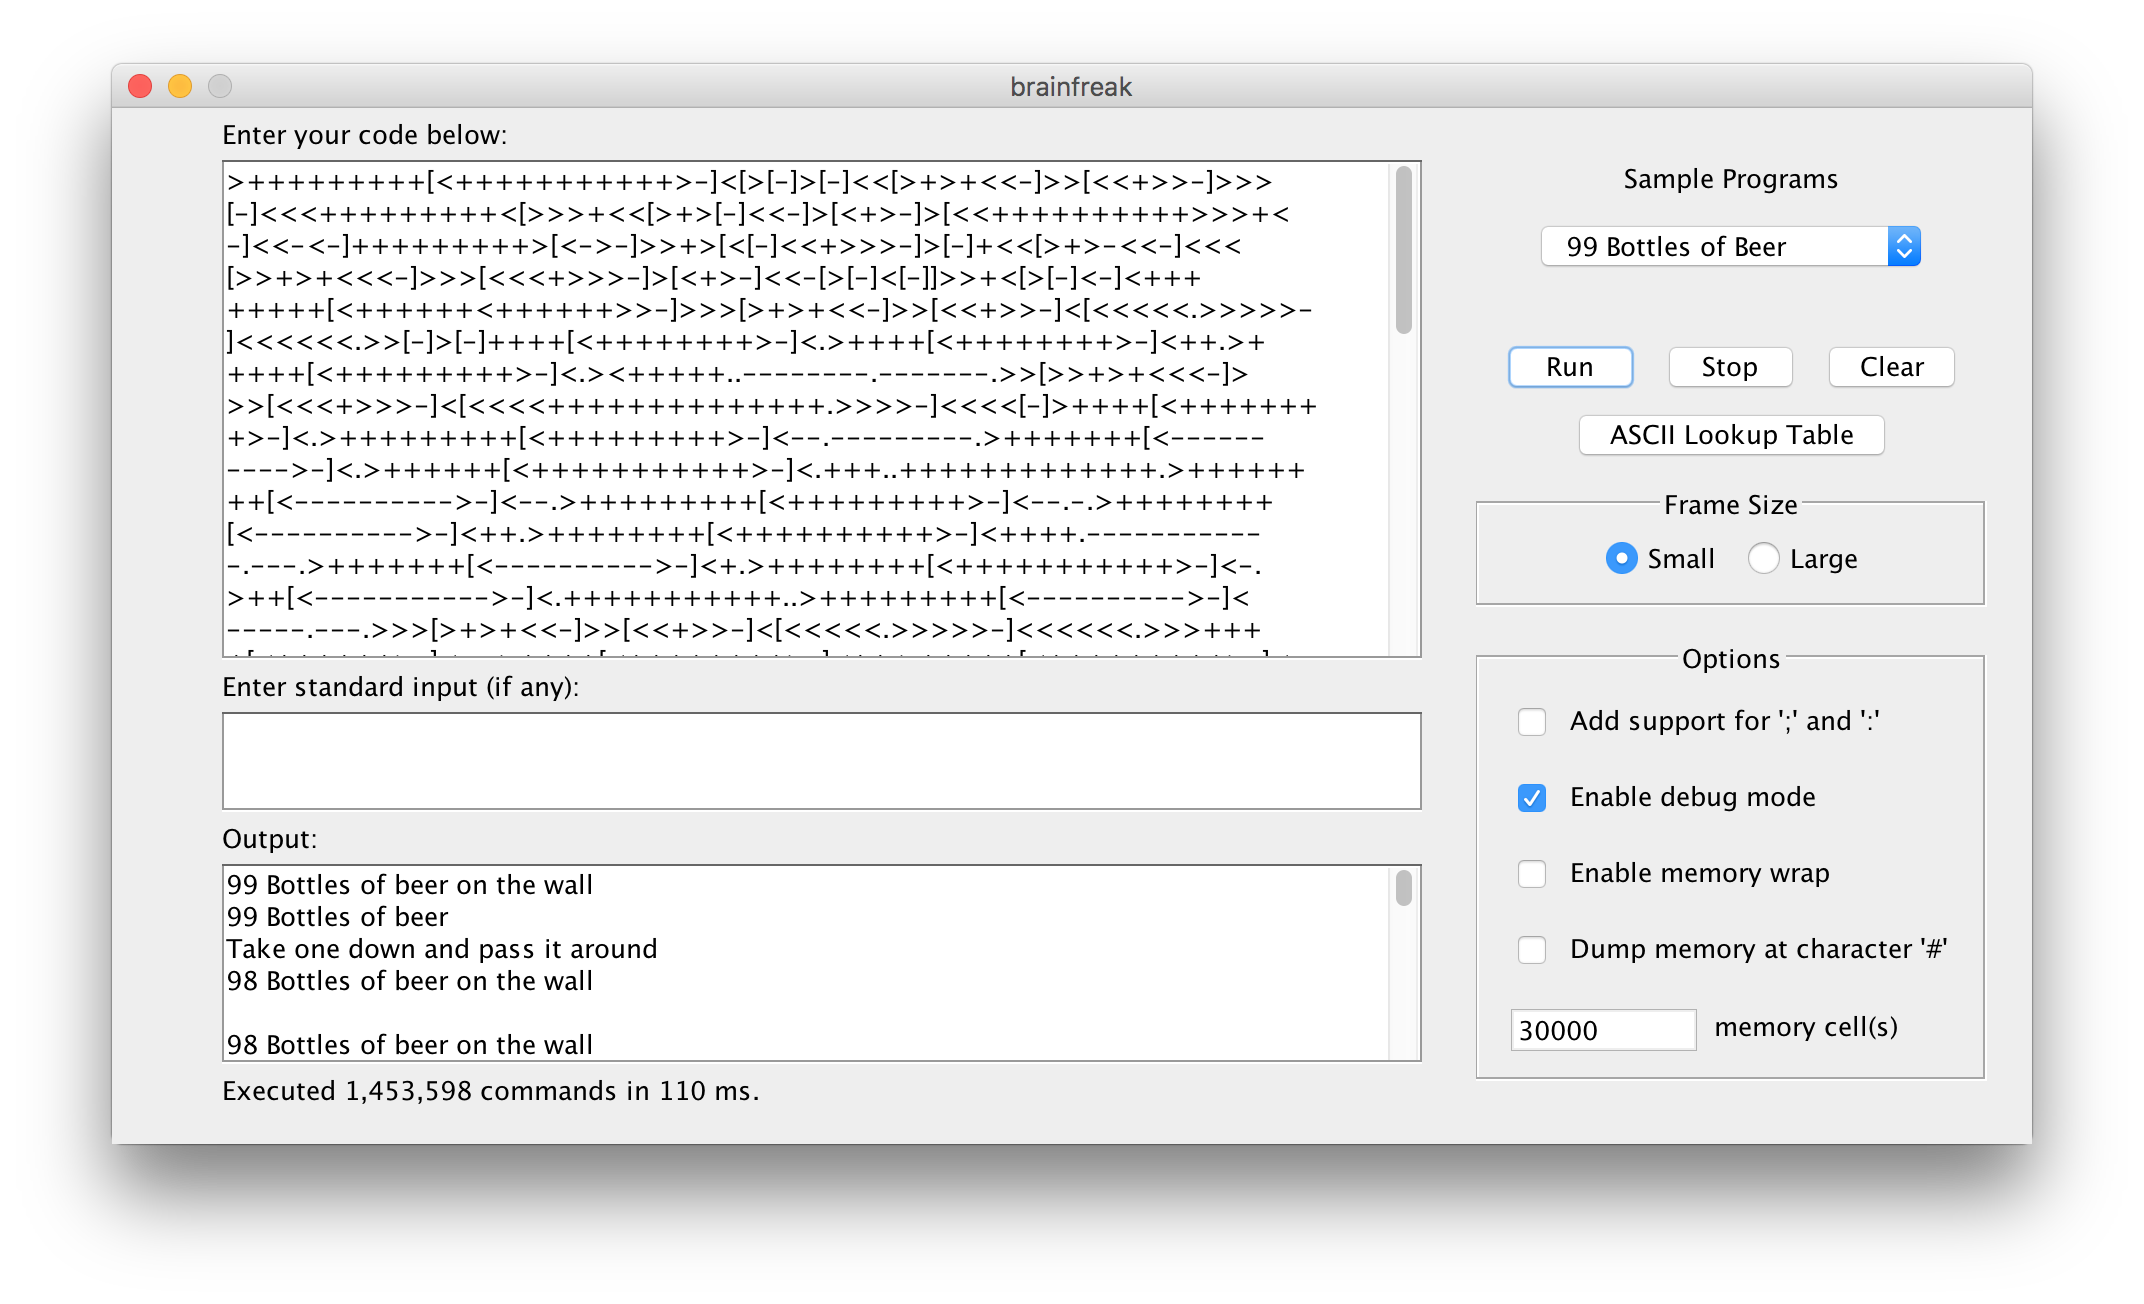
Task: Click the memory cells input field
Action: 1603,1029
